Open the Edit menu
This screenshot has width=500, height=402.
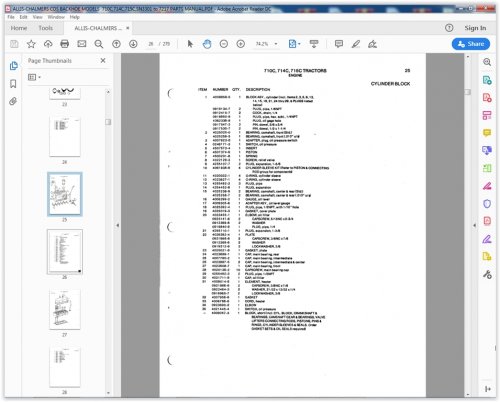[23, 17]
